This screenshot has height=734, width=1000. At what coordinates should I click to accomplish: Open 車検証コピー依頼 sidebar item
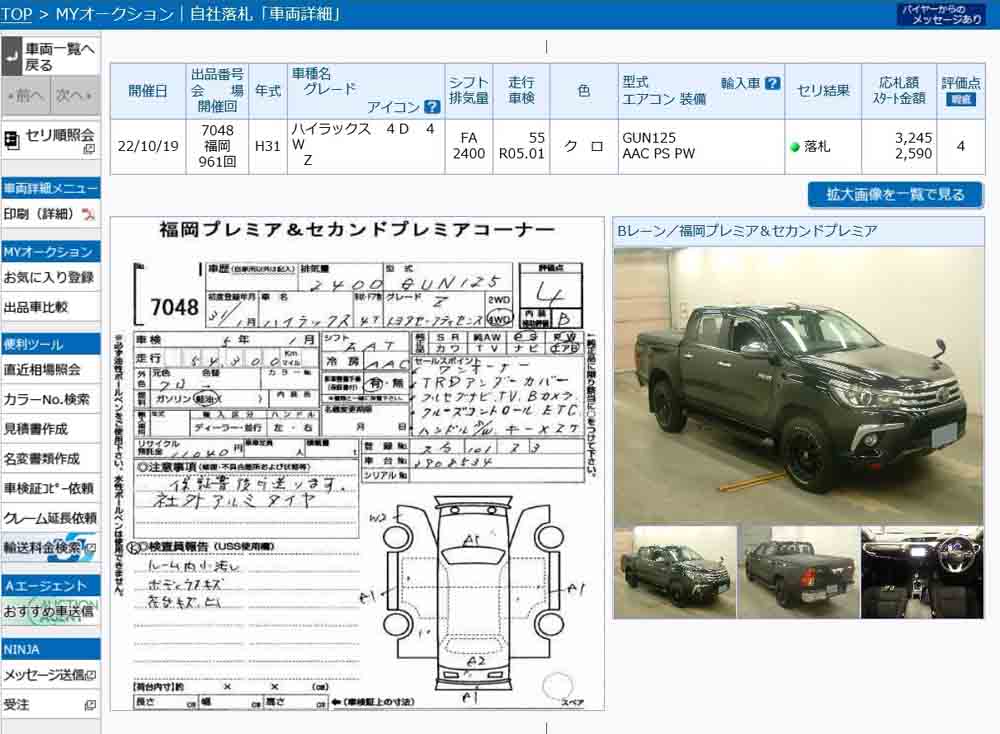(50, 488)
